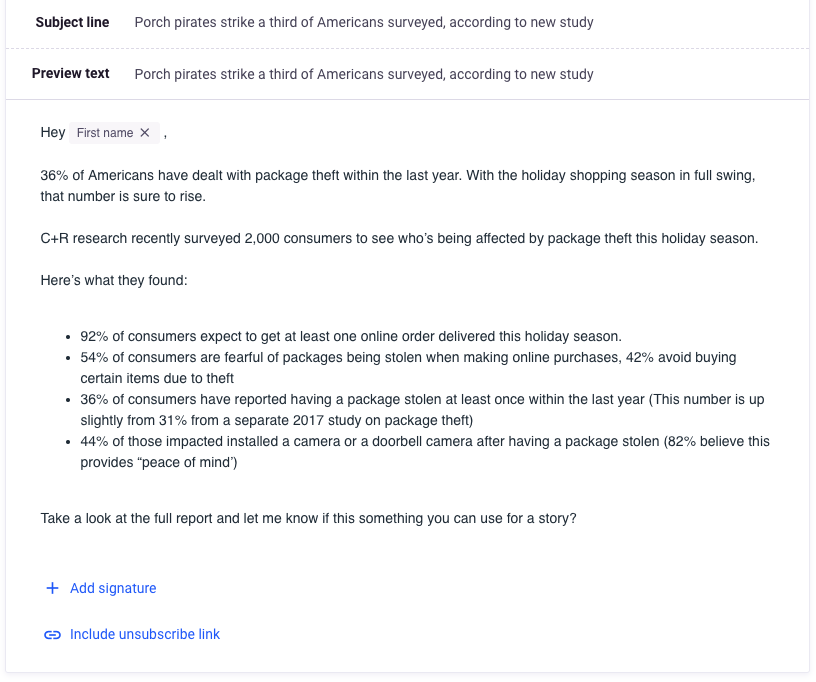Viewport: 816px width, 682px height.
Task: Click the chain icon beside the unsubscribe option
Action: pos(52,635)
